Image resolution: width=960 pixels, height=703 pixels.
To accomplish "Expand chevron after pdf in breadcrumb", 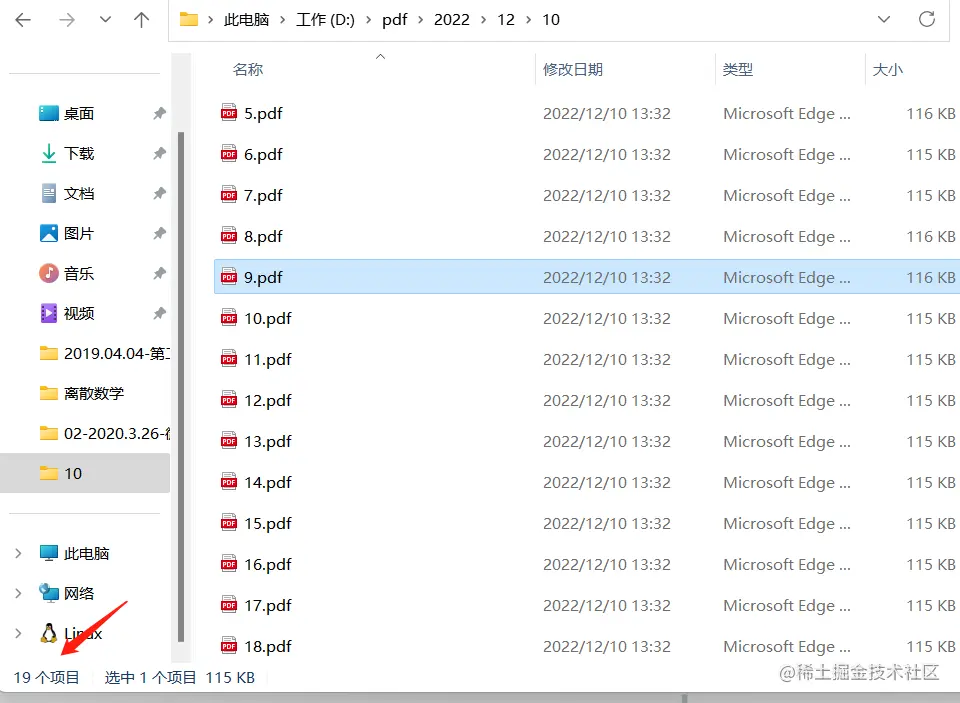I will tap(421, 20).
